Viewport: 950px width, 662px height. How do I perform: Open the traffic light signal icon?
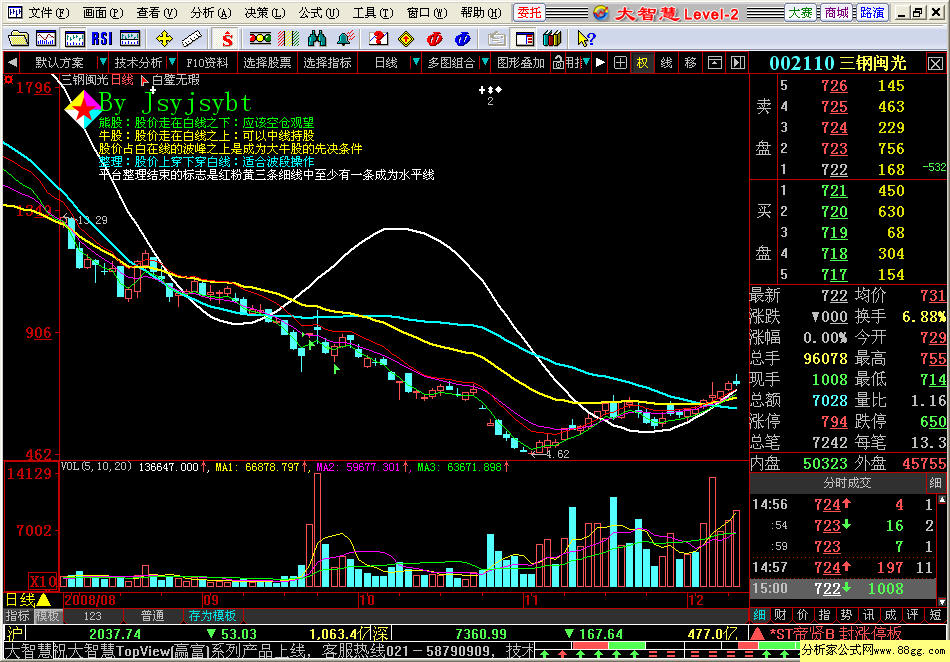point(261,39)
